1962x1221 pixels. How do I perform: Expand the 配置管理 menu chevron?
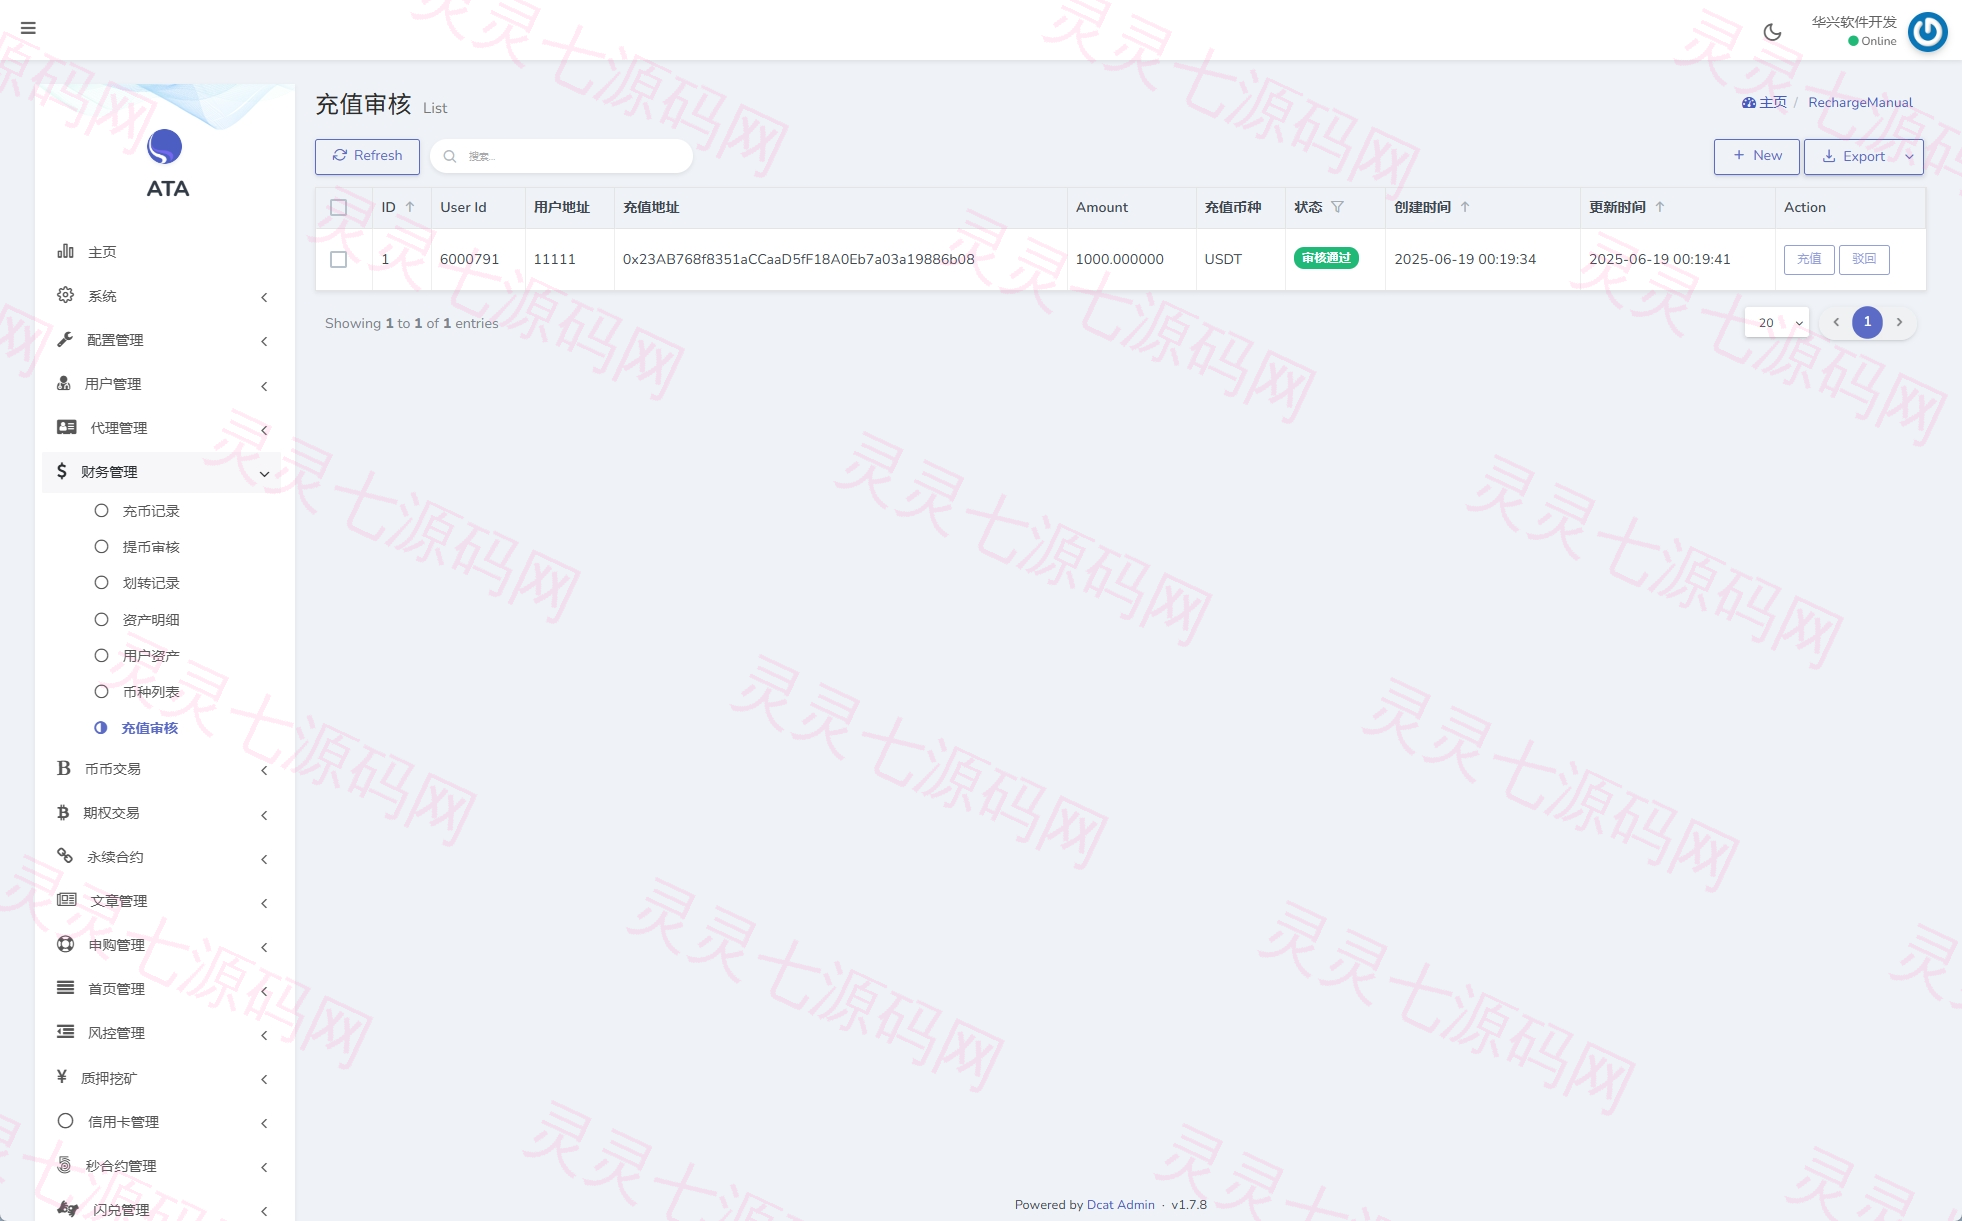coord(264,341)
